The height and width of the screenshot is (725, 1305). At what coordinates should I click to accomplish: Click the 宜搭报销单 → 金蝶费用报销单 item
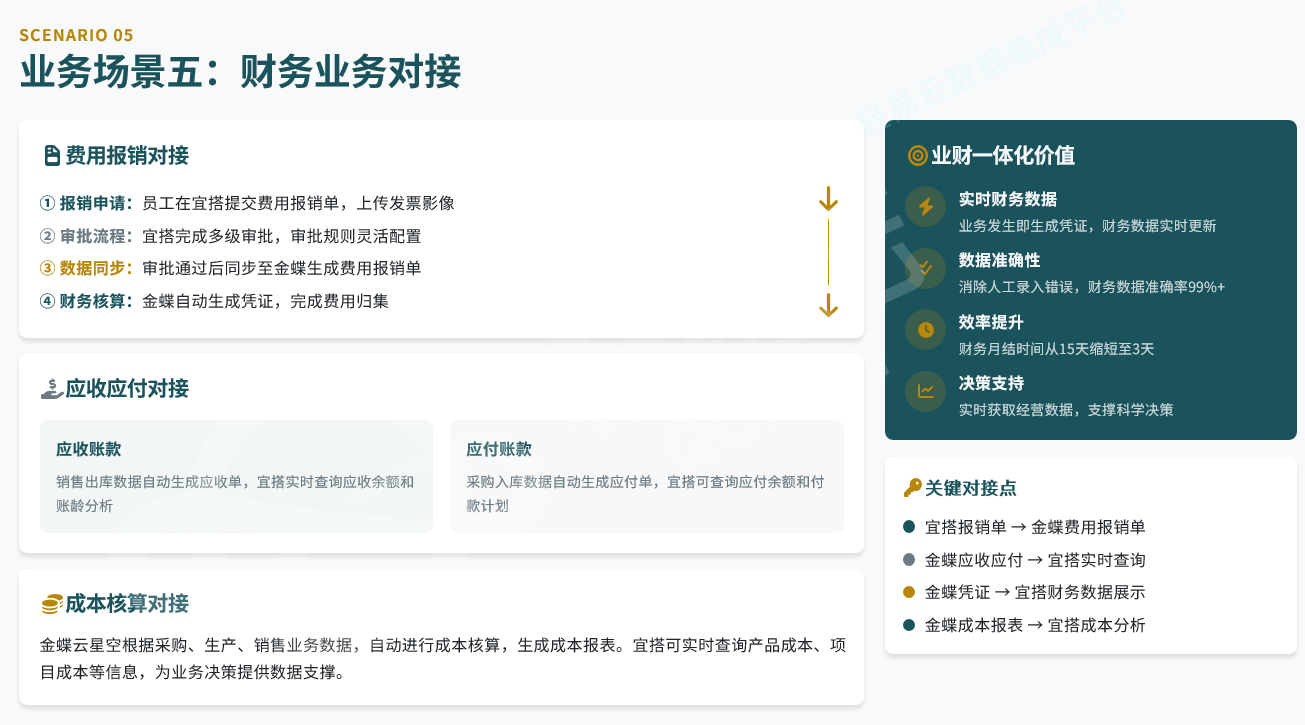click(x=1035, y=527)
